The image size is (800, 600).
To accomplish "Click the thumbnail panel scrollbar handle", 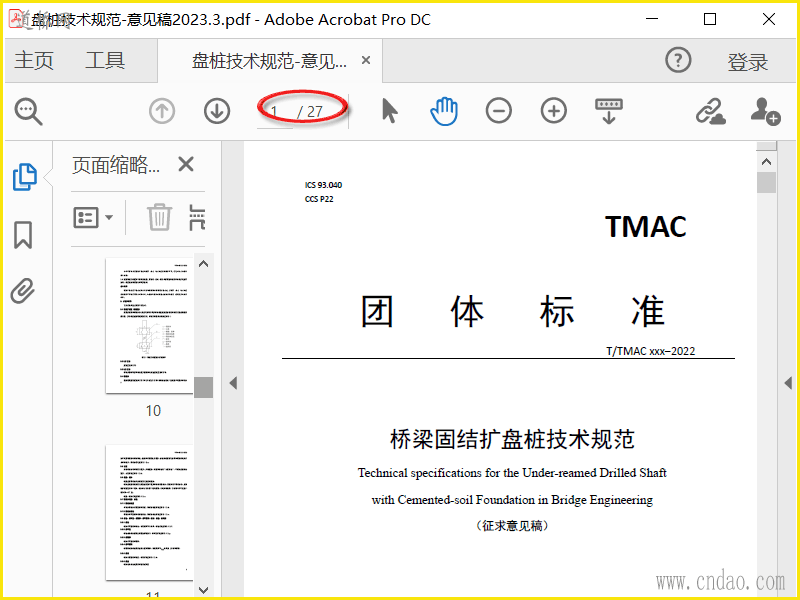I will [204, 387].
